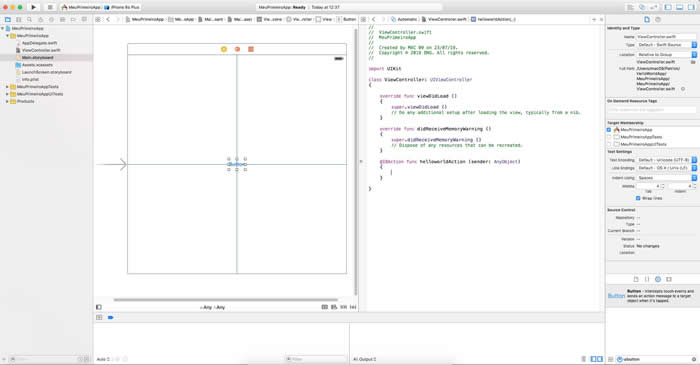Viewport: 700px width, 365px height.
Task: Expand the MeuPrimeiroAppTests folder
Action: point(7,87)
